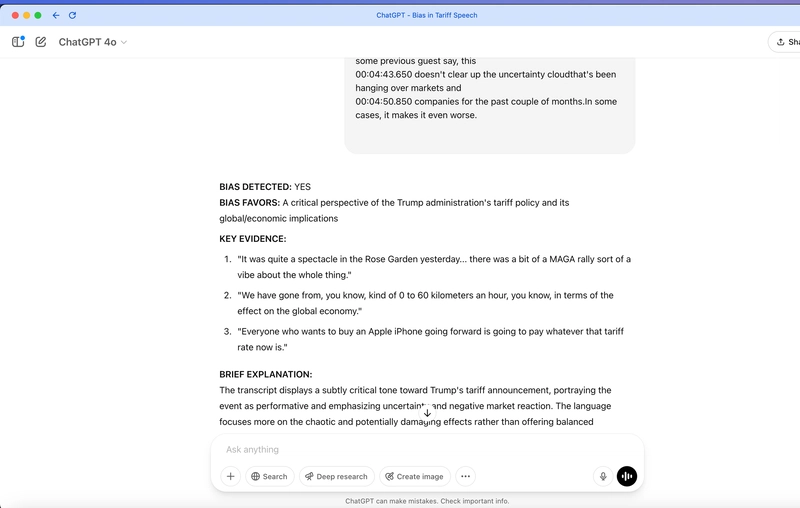This screenshot has width=800, height=508.
Task: Start a new chat with compose icon
Action: click(x=41, y=42)
